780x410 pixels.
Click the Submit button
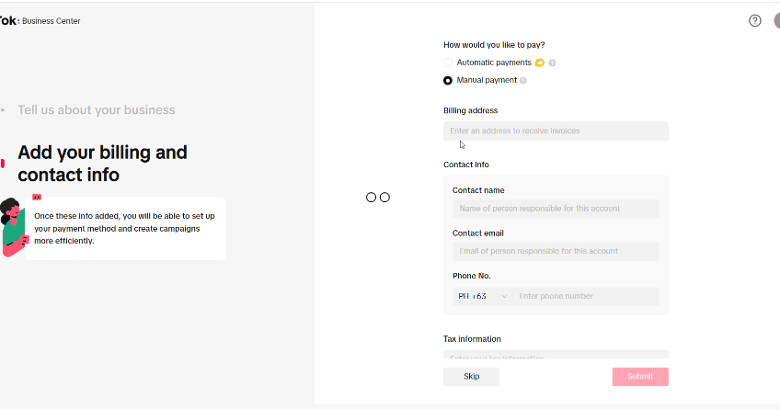pos(640,377)
